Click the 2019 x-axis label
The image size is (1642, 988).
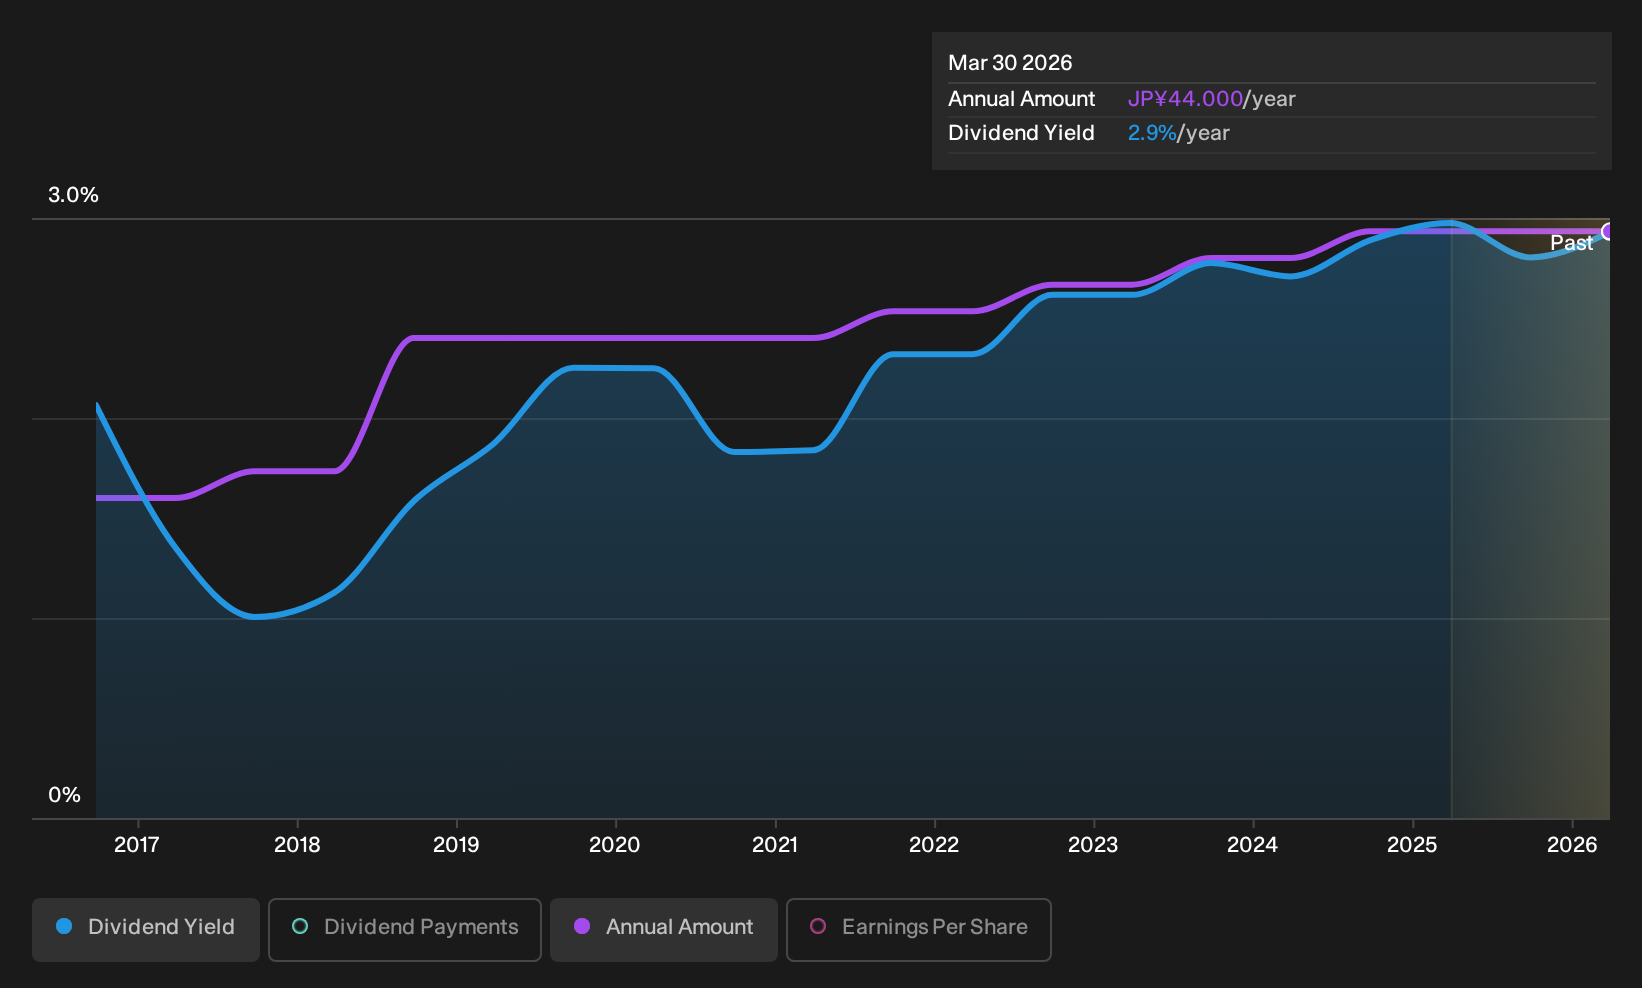[x=456, y=845]
